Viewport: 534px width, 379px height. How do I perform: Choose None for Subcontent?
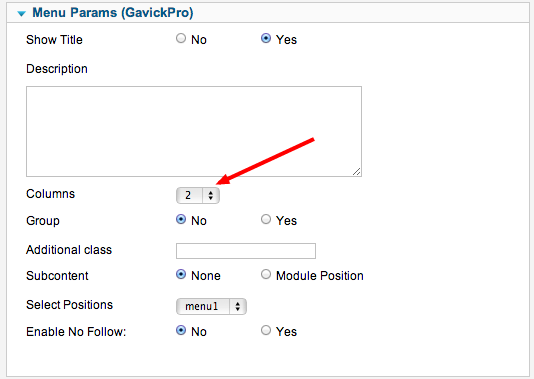click(x=181, y=274)
